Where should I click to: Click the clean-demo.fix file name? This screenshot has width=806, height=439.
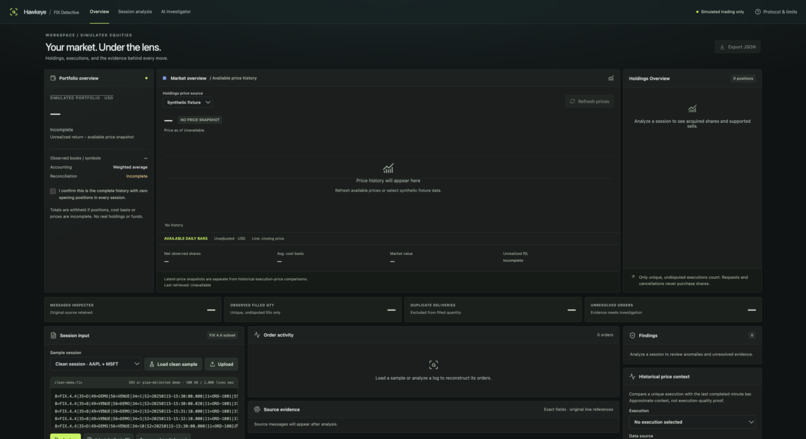[68, 382]
